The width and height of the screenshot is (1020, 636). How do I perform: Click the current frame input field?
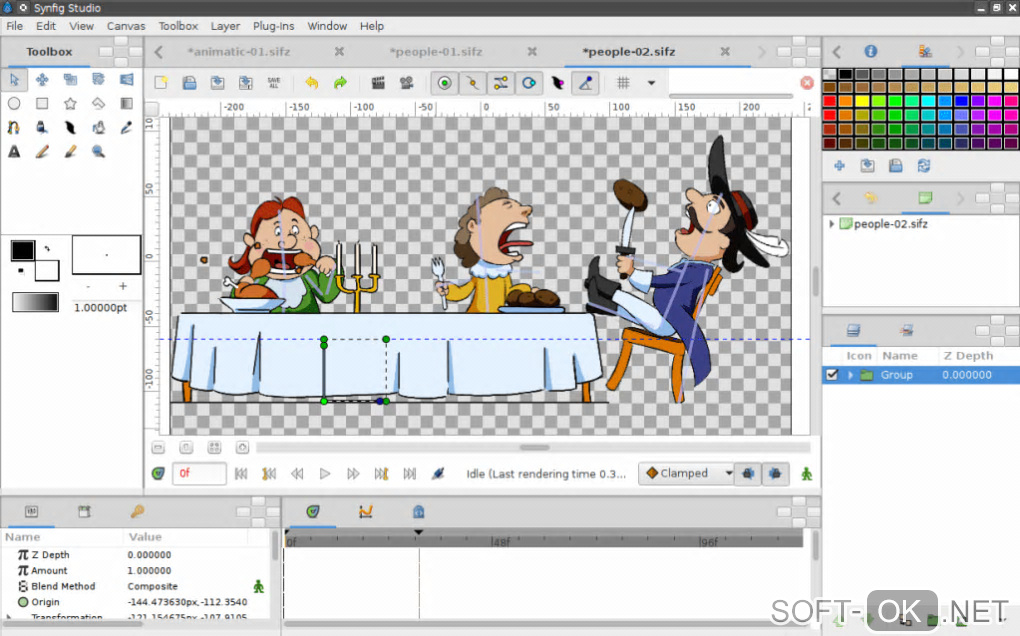[199, 474]
